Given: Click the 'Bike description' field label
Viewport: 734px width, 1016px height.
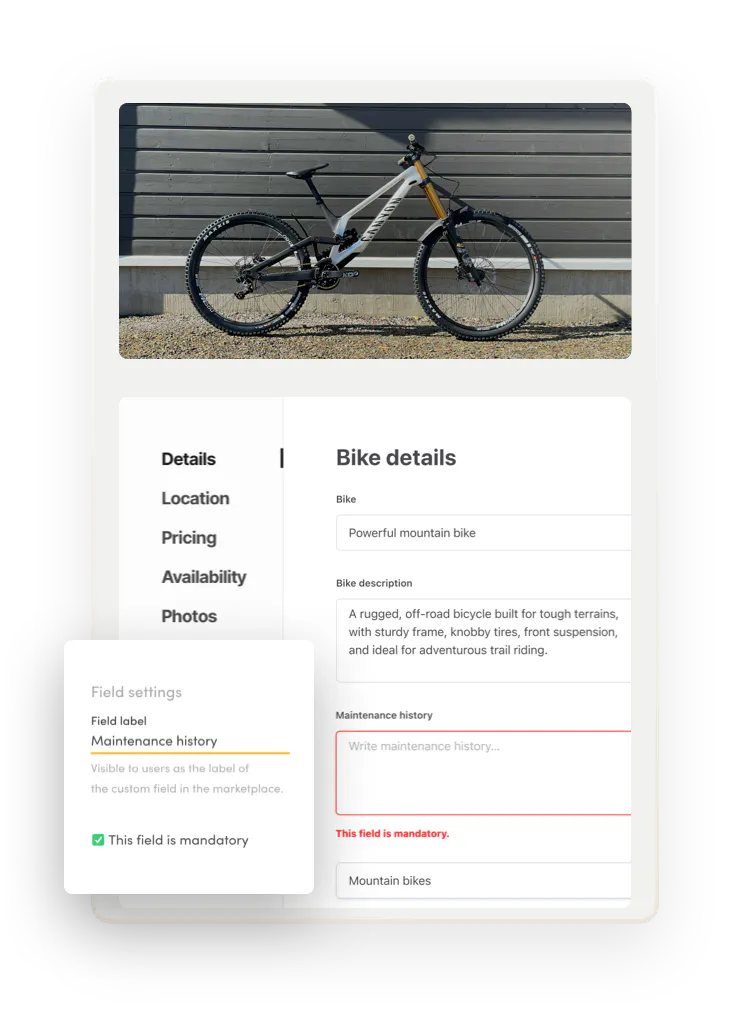Looking at the screenshot, I should [374, 583].
